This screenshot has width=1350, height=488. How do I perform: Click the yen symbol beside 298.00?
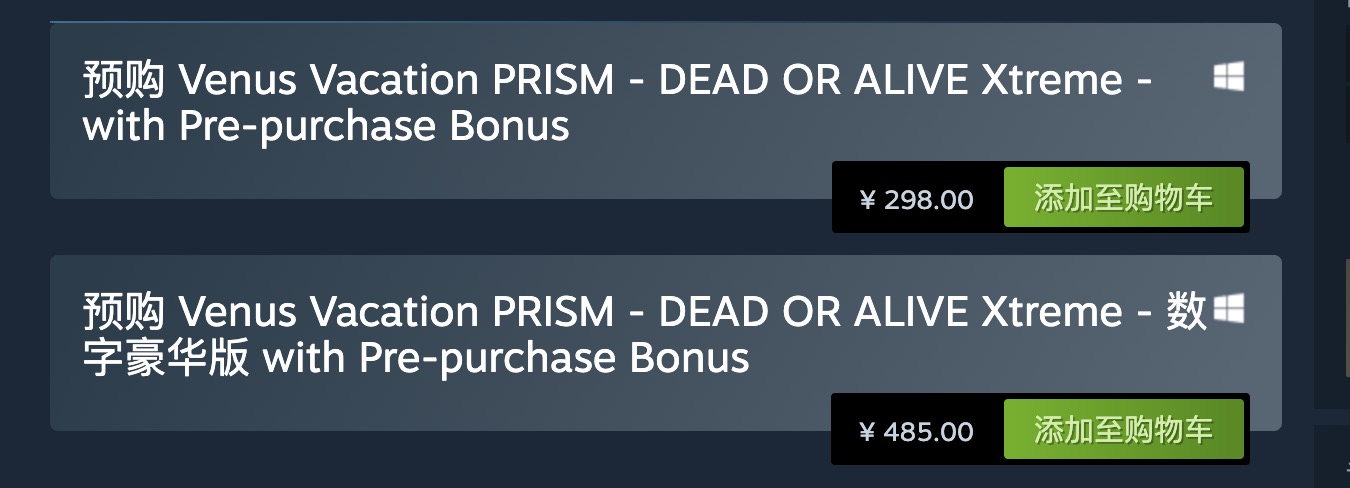(867, 200)
